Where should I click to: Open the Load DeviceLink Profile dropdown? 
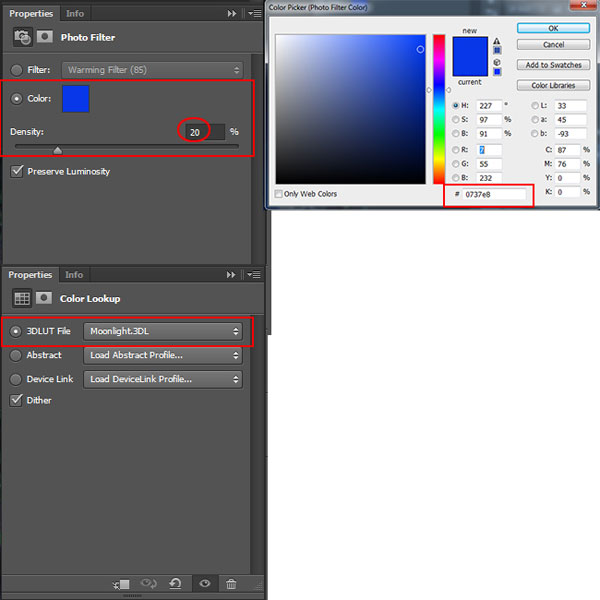point(163,379)
